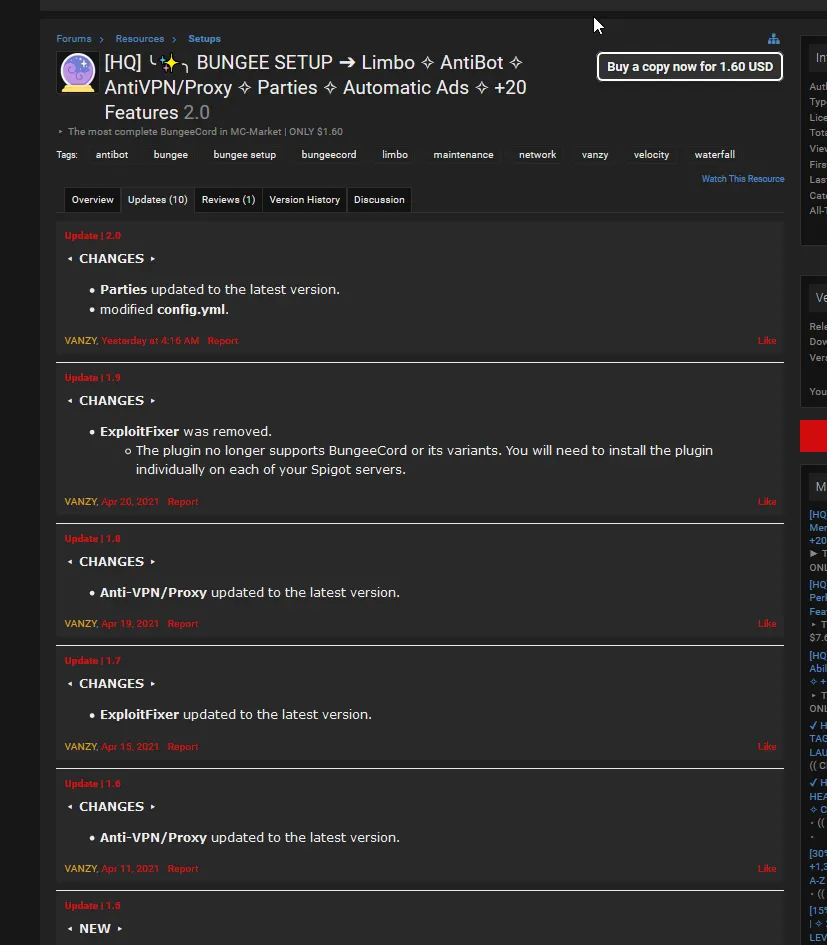Like the Update 1.8 post
The height and width of the screenshot is (945, 827).
pyautogui.click(x=767, y=624)
